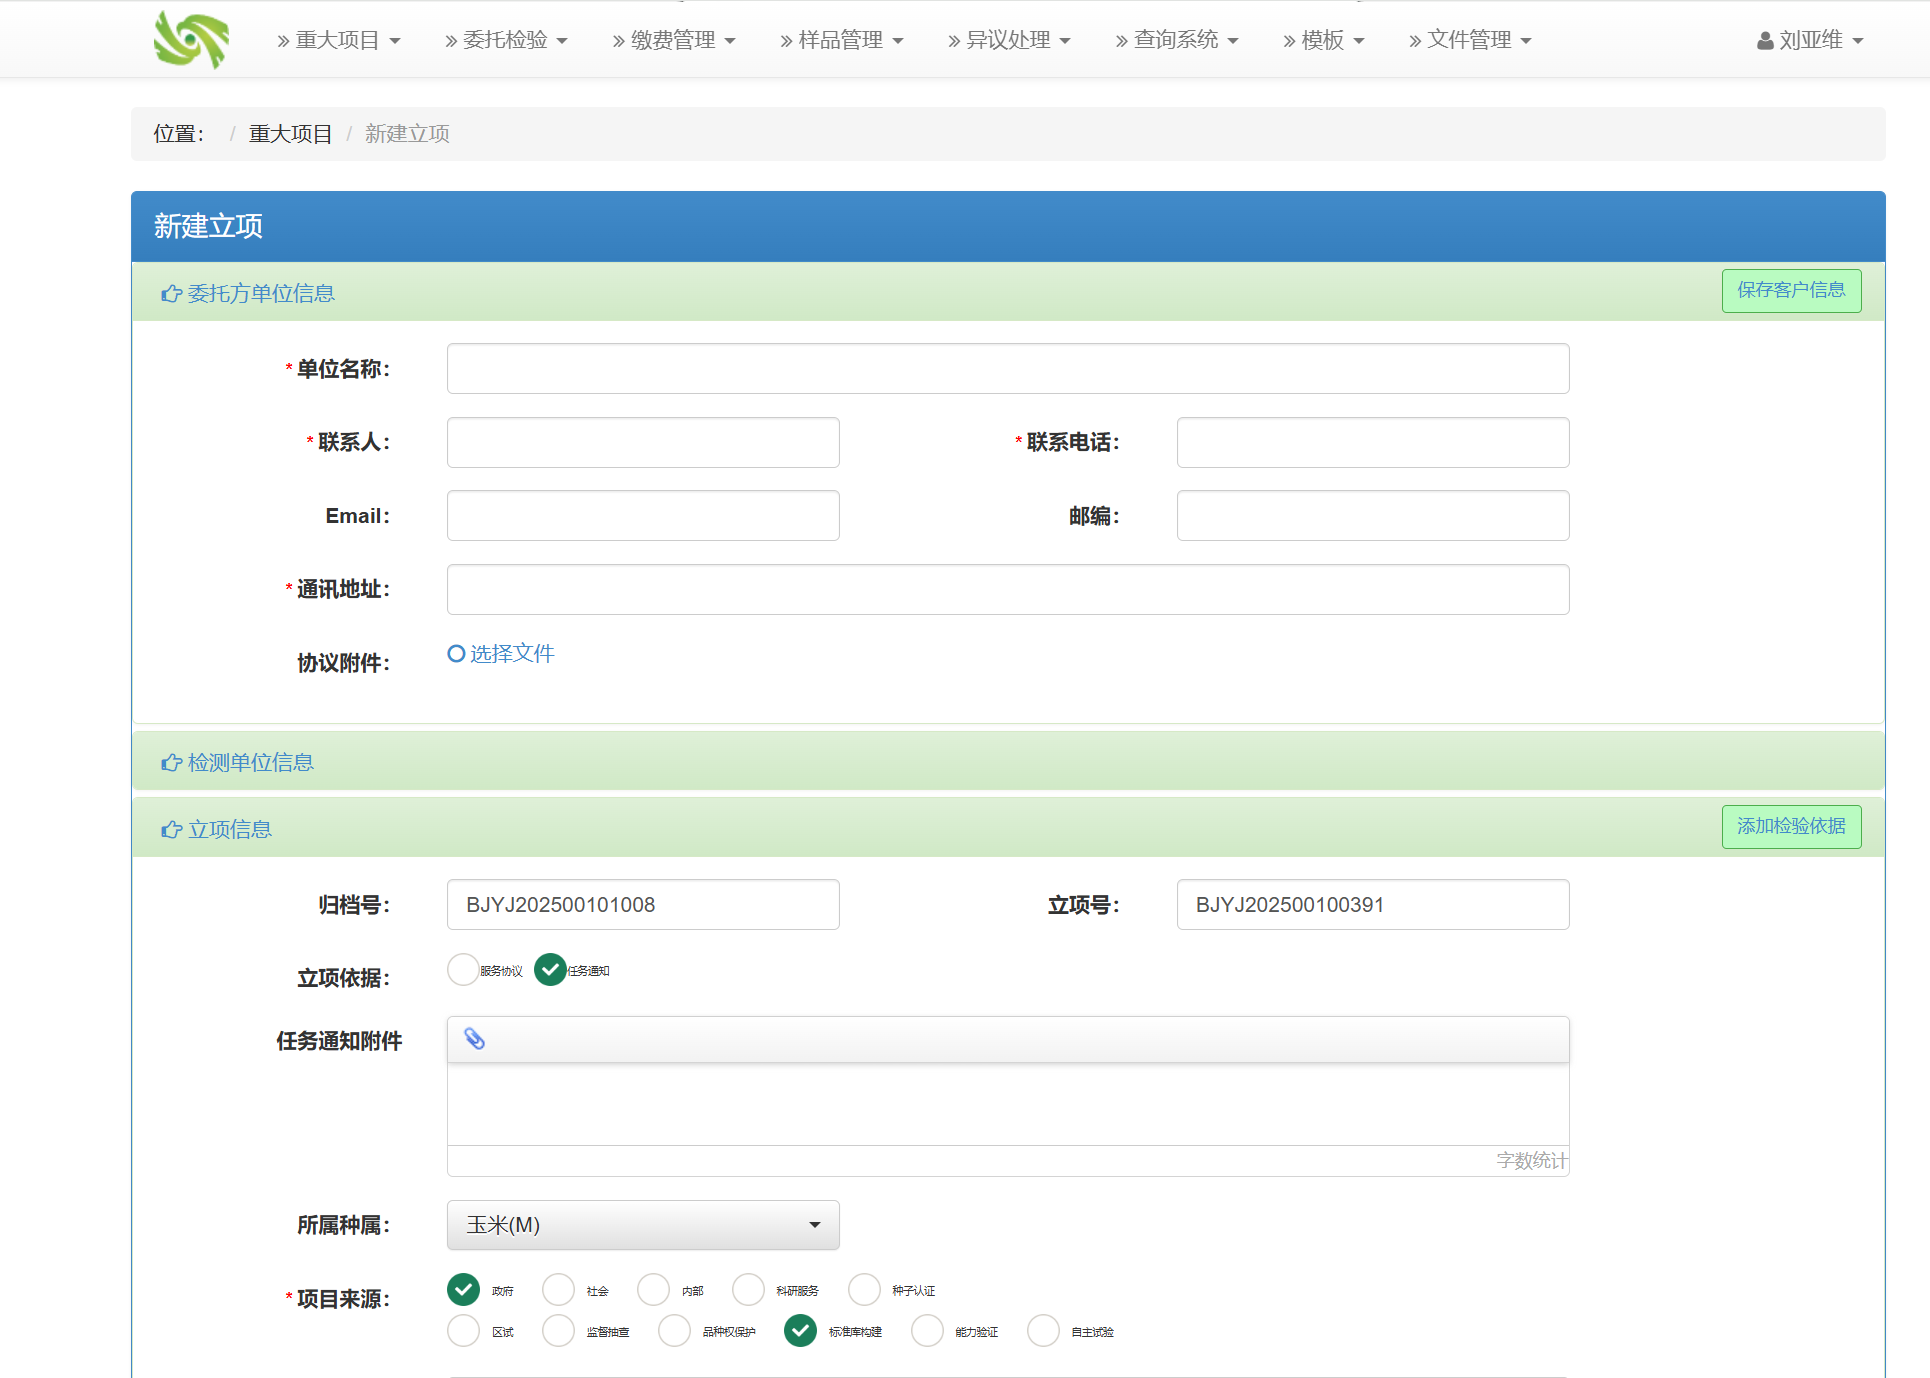Focus the 单位名称 input field
This screenshot has width=1930, height=1378.
click(x=1008, y=368)
